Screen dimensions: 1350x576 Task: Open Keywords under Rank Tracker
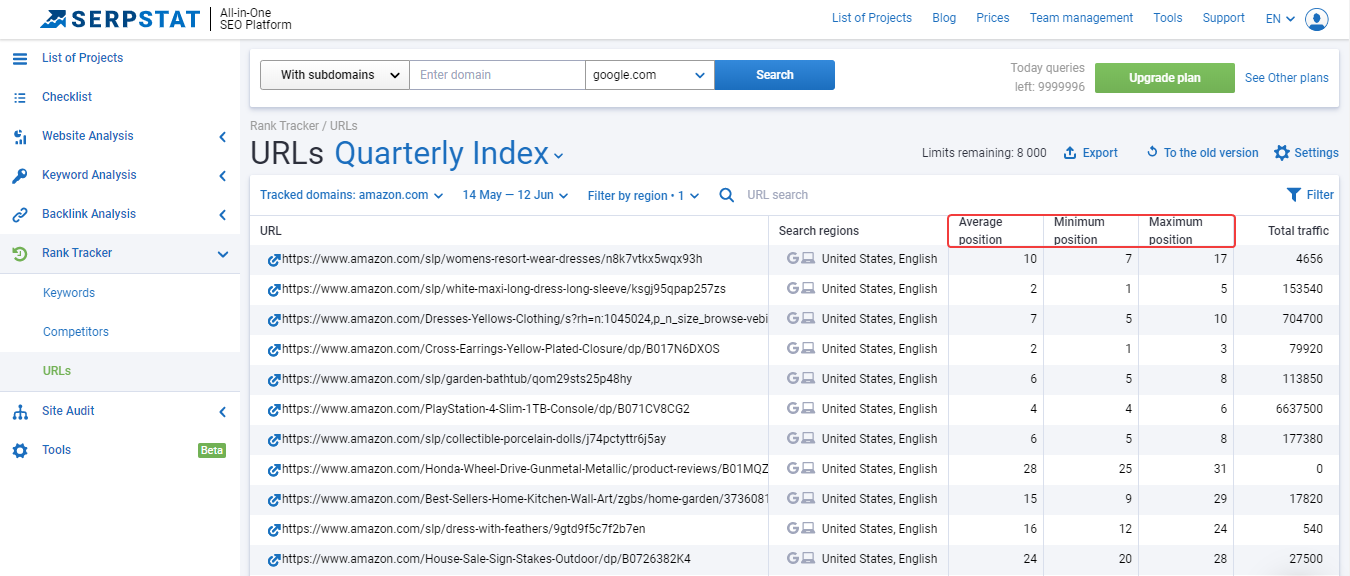(x=69, y=293)
